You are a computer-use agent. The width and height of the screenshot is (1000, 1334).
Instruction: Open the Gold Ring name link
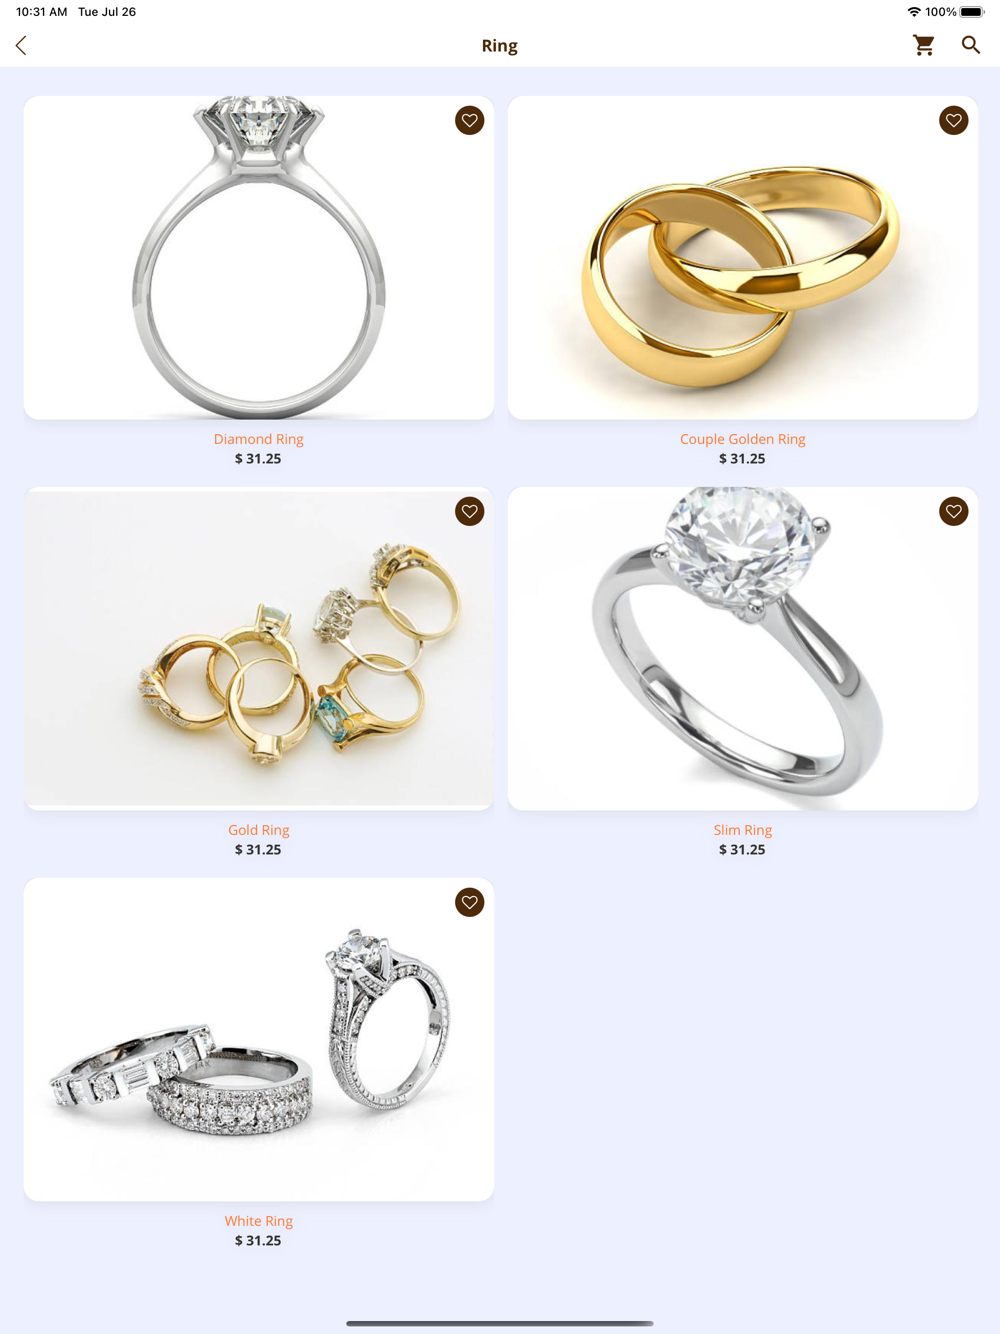tap(259, 830)
